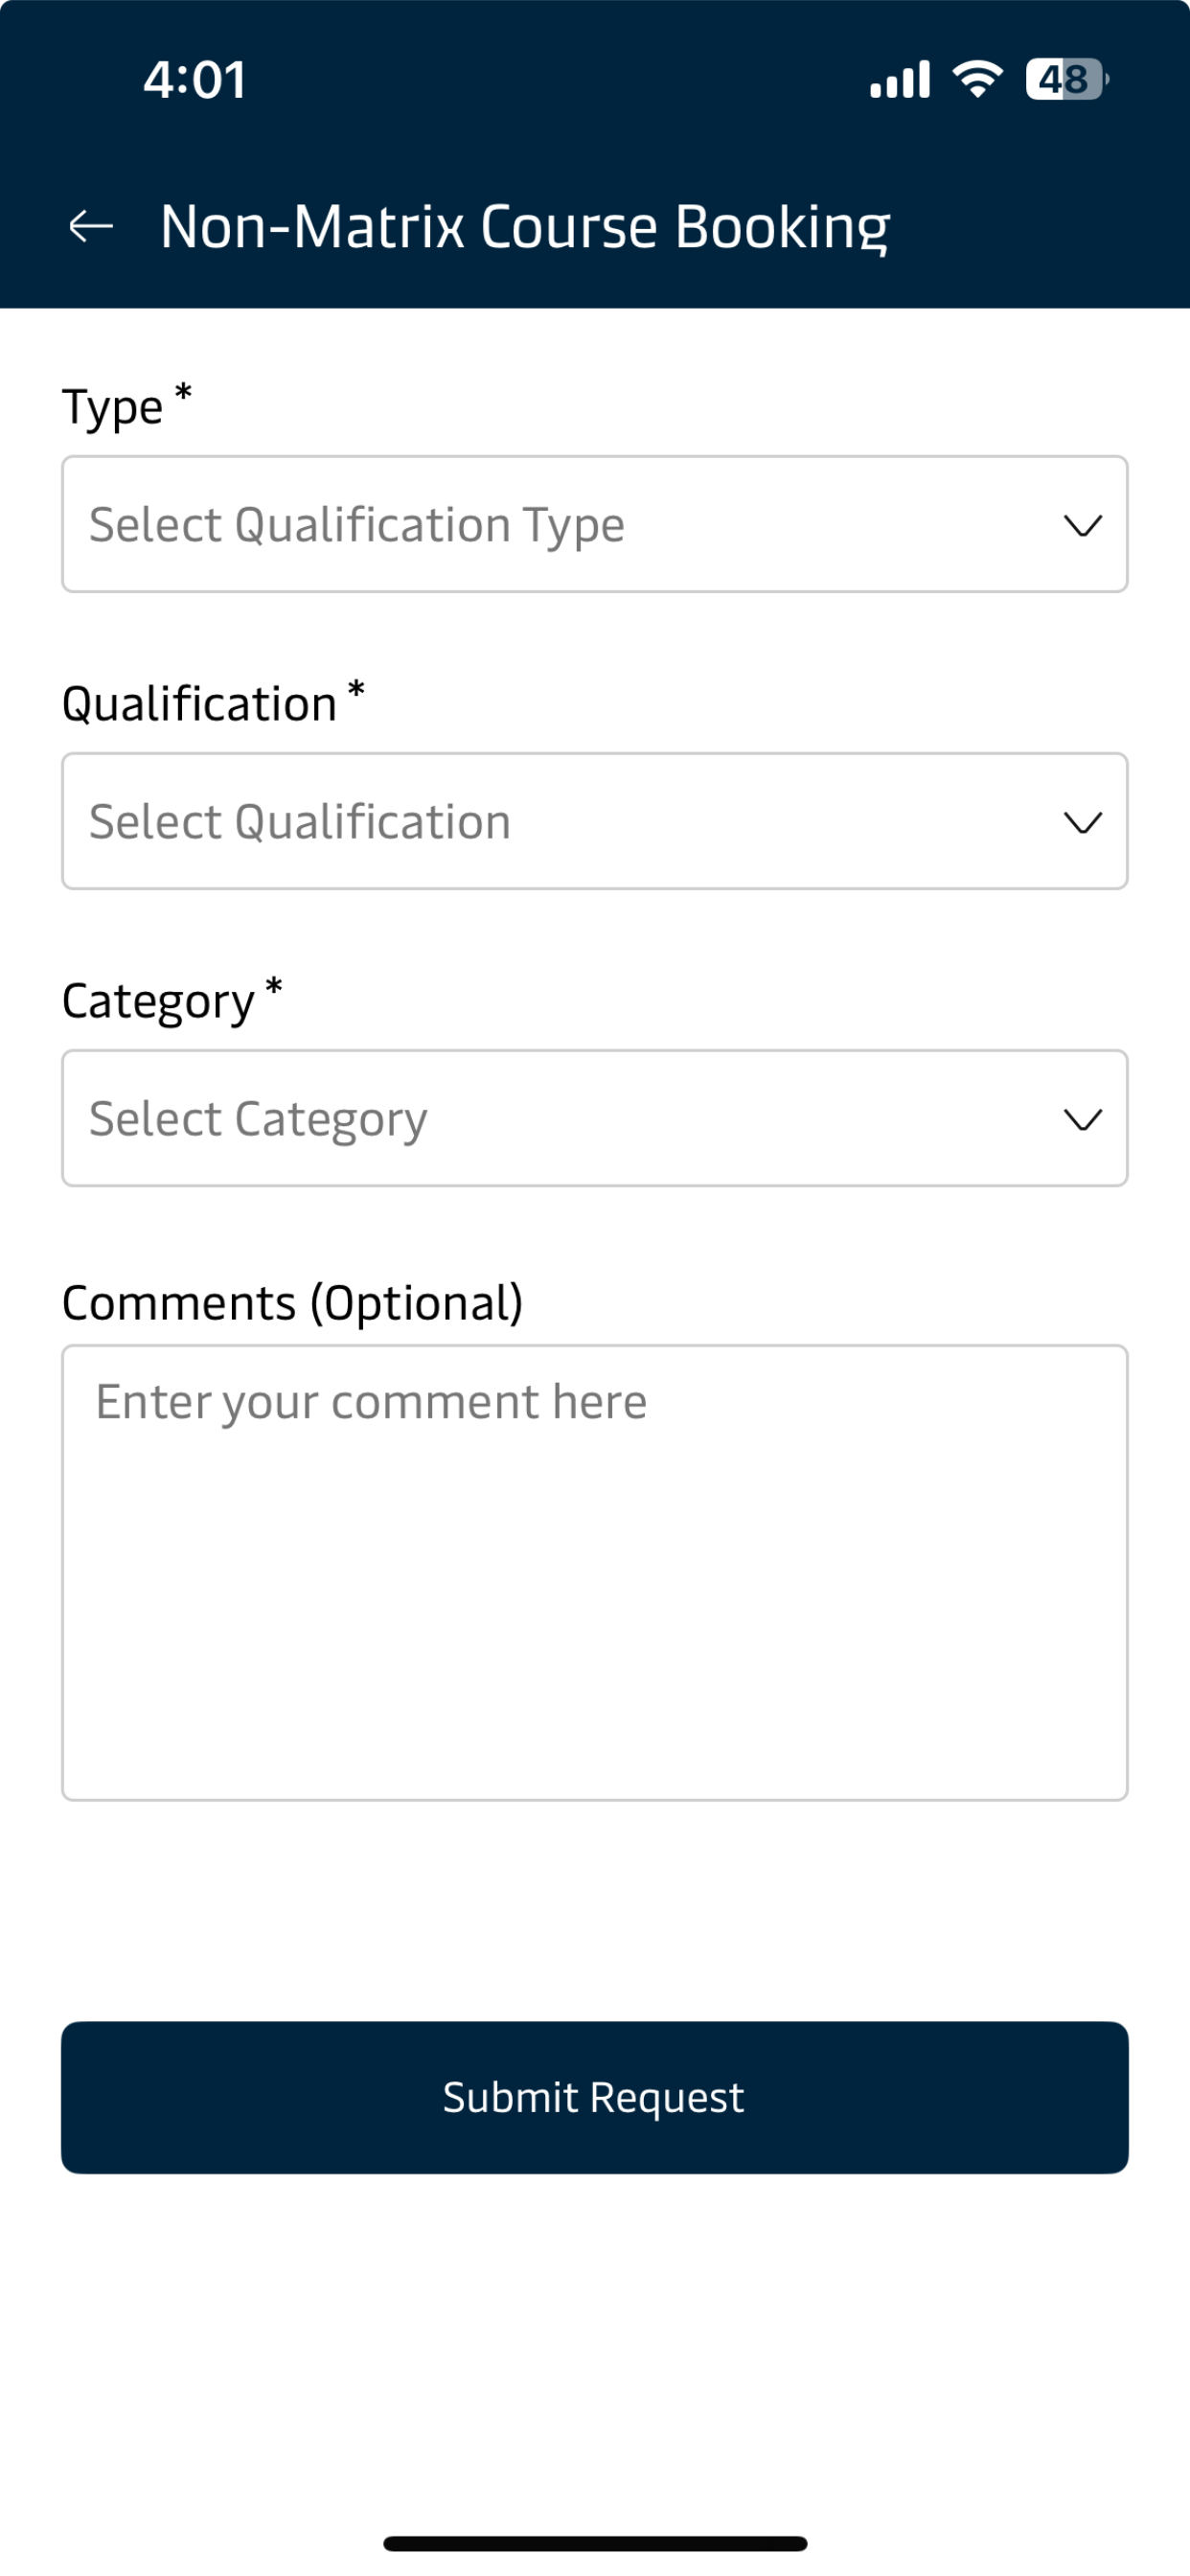1190x2576 pixels.
Task: Open the Select Qualification dropdown
Action: (595, 821)
